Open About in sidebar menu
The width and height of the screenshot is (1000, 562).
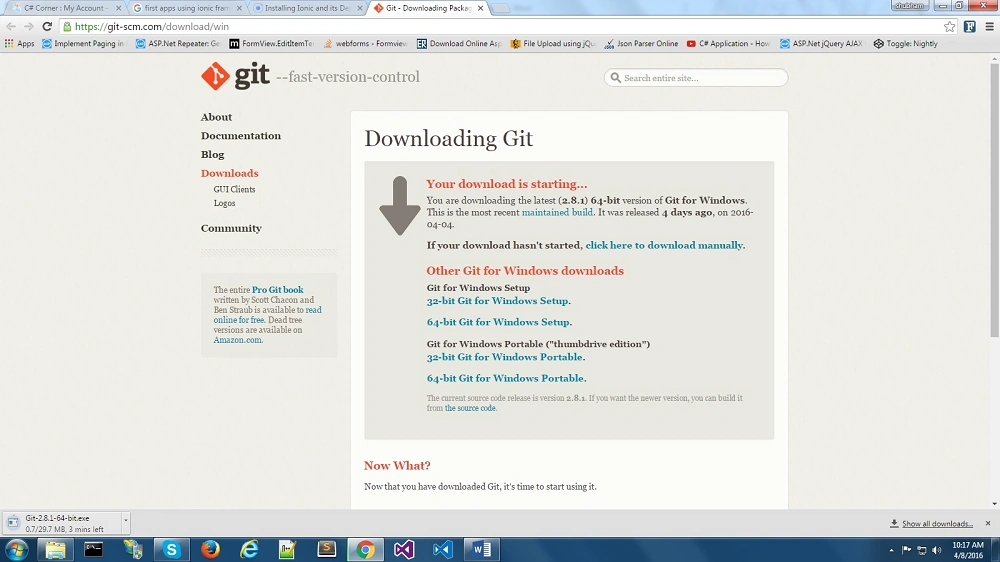(216, 117)
